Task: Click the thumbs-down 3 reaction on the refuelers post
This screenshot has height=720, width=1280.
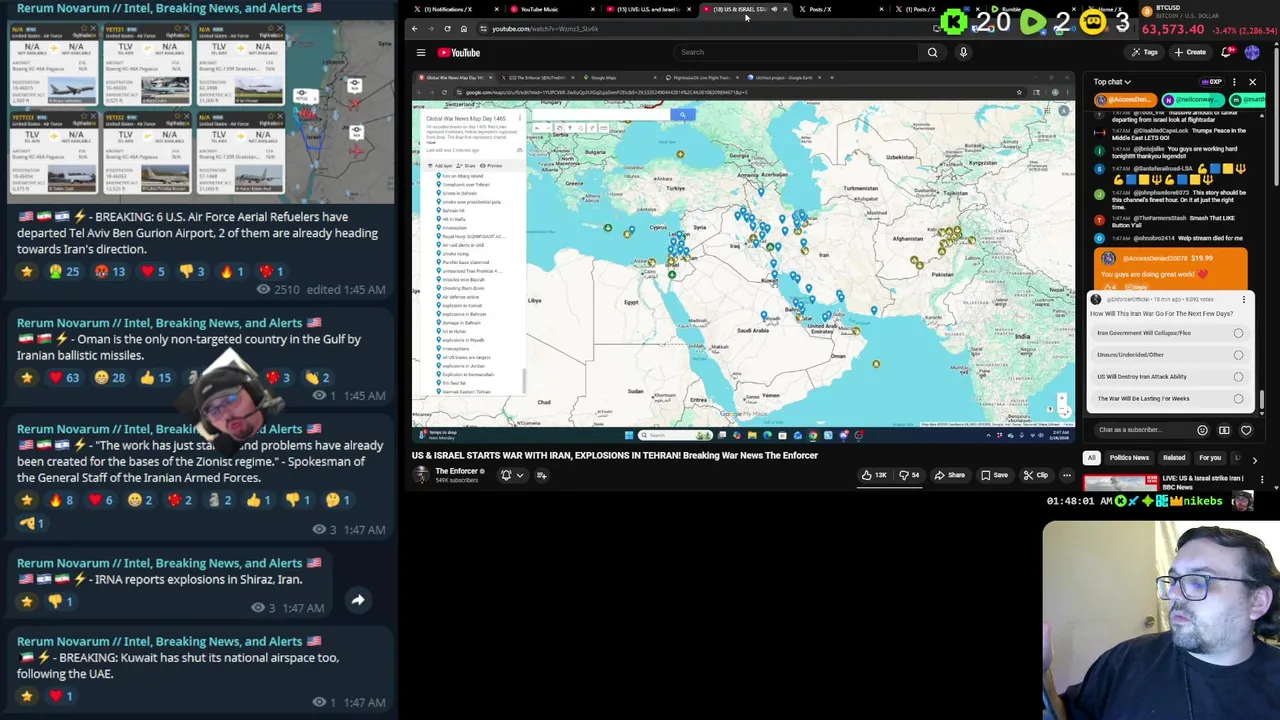Action: [192, 272]
